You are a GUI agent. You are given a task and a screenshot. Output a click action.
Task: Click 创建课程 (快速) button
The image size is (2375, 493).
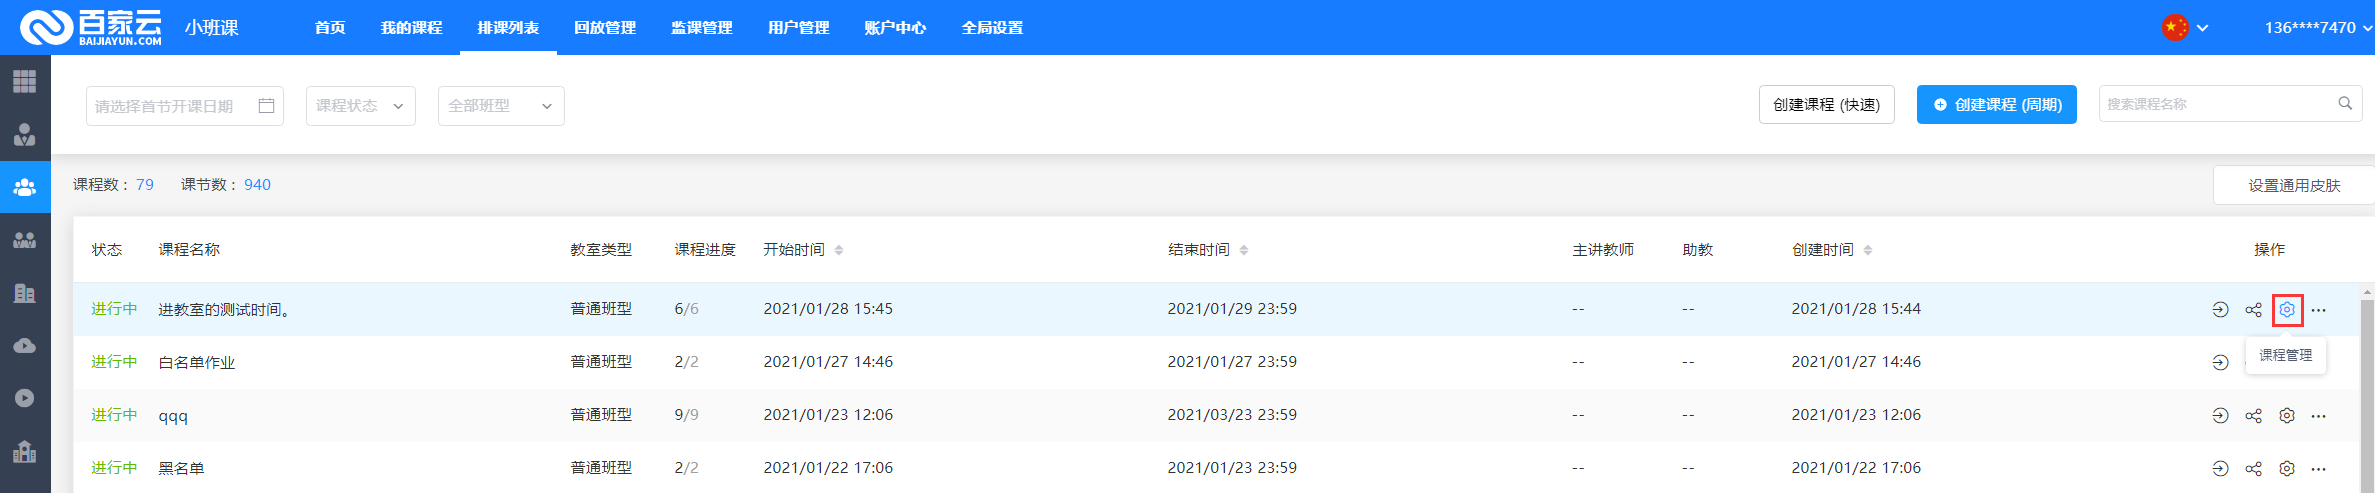tap(1826, 105)
